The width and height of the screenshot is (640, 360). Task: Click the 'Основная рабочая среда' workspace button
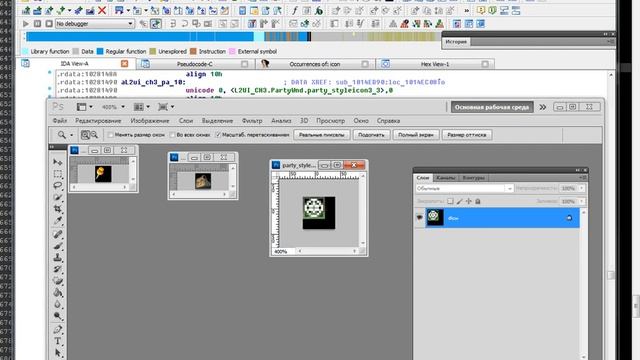point(492,107)
